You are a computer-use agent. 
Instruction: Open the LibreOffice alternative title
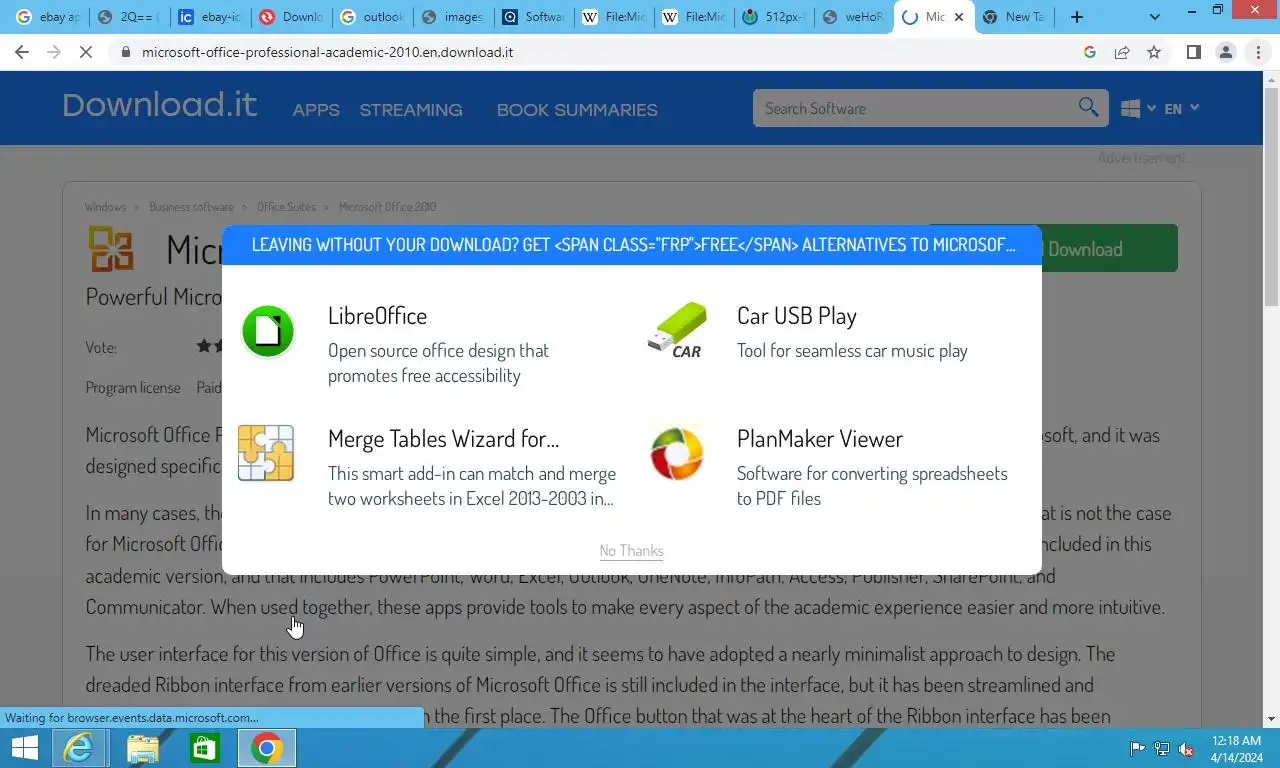377,315
